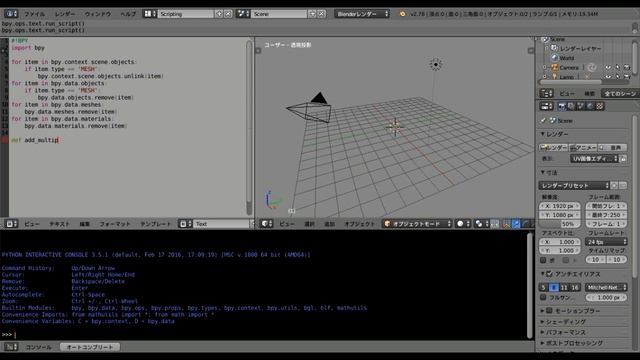
Task: Open the ヘルプ menu
Action: click(x=128, y=14)
